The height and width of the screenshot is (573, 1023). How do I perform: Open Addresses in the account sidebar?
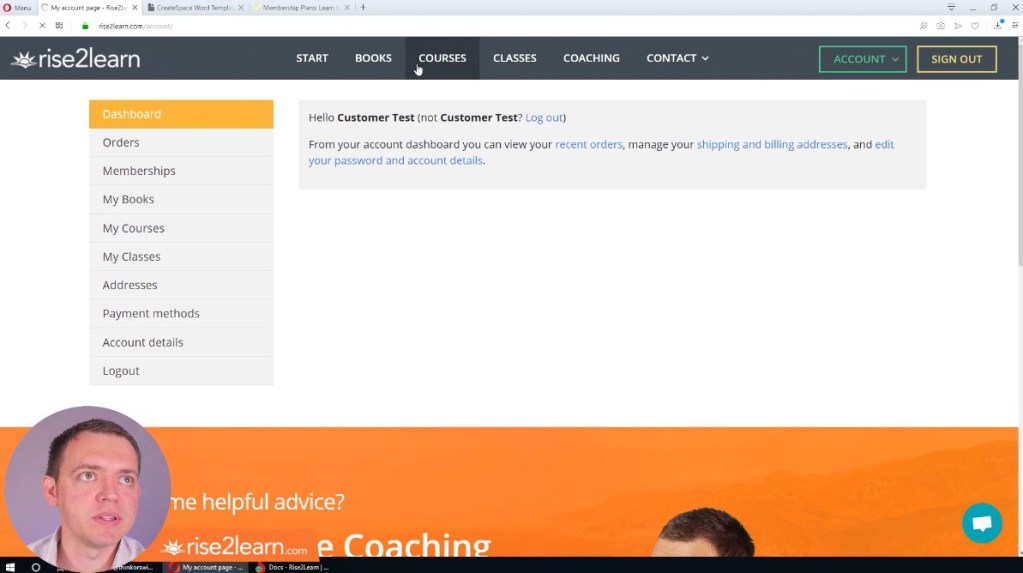point(181,285)
